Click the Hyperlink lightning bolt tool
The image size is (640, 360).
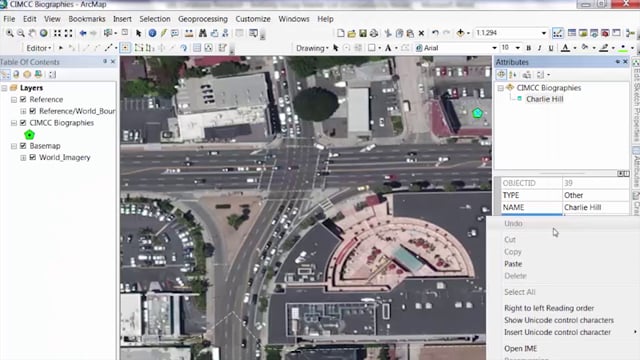(164, 33)
